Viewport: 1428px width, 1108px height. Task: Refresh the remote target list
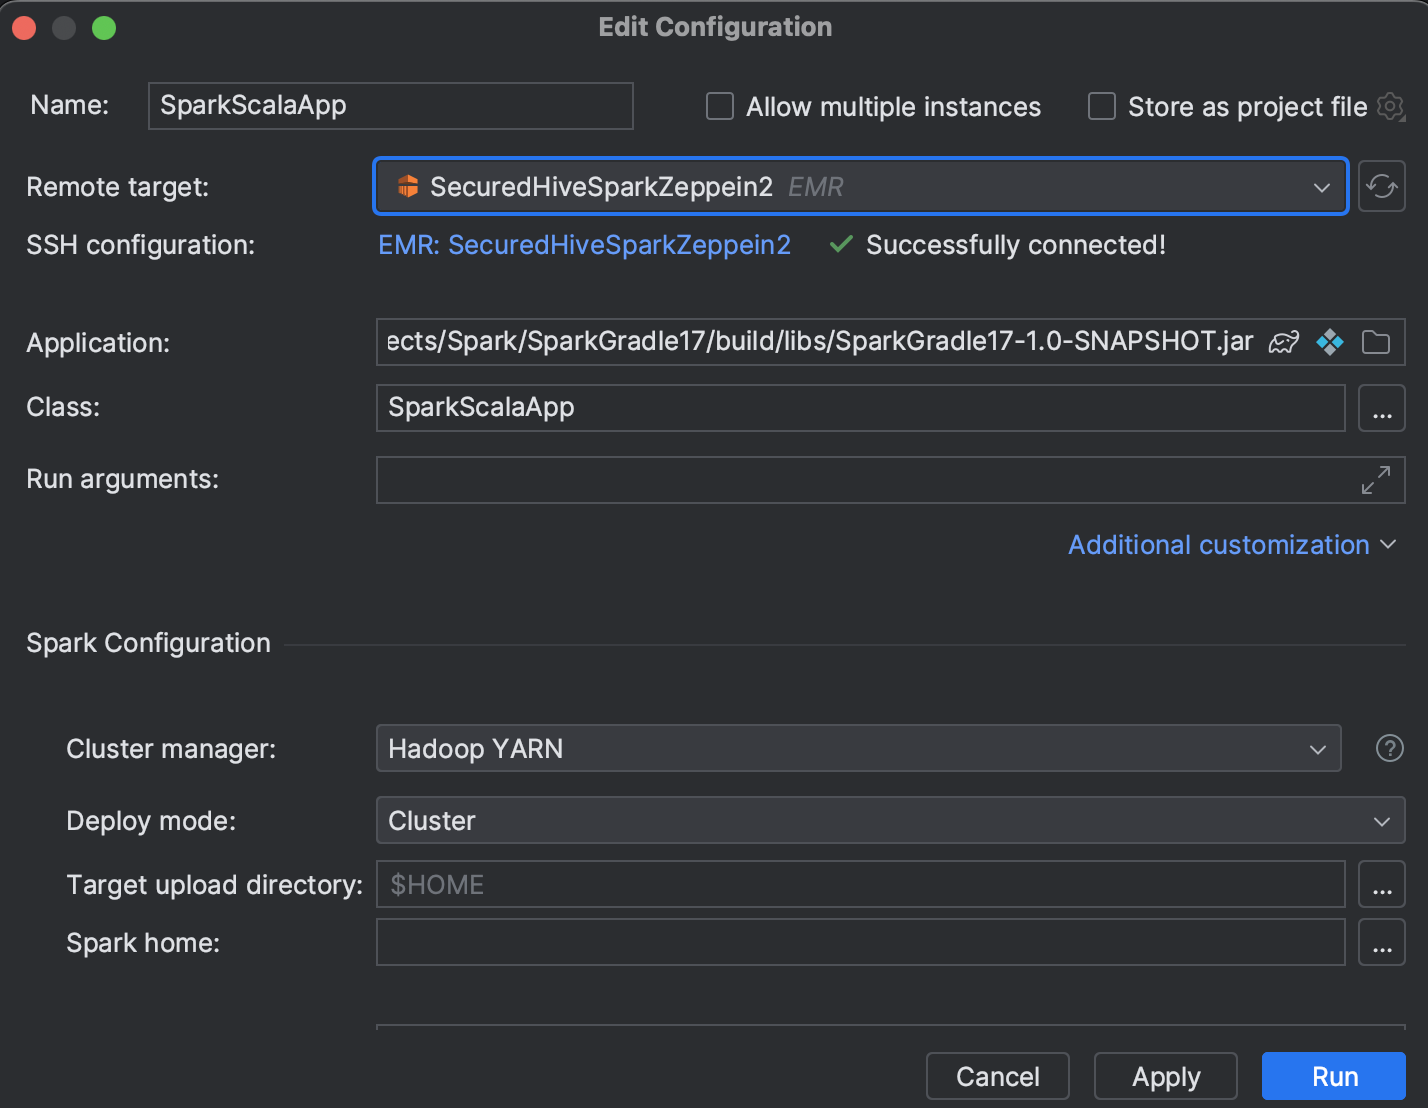pos(1382,186)
